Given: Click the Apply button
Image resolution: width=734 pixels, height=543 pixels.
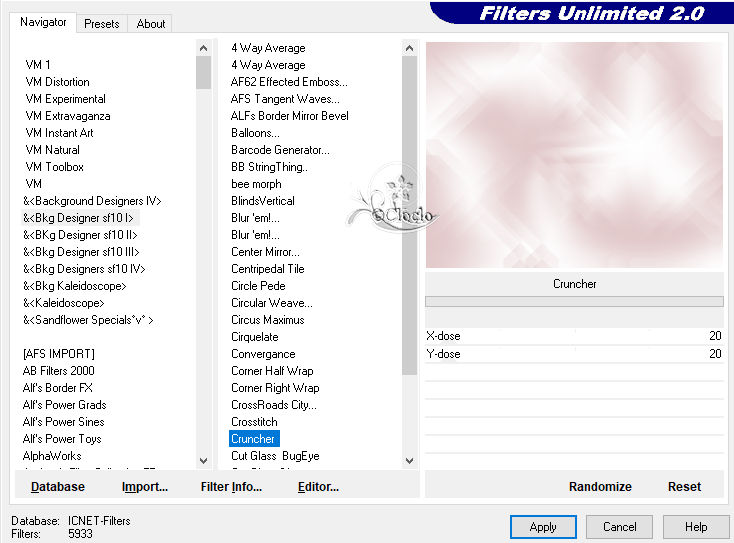Looking at the screenshot, I should click(x=543, y=527).
